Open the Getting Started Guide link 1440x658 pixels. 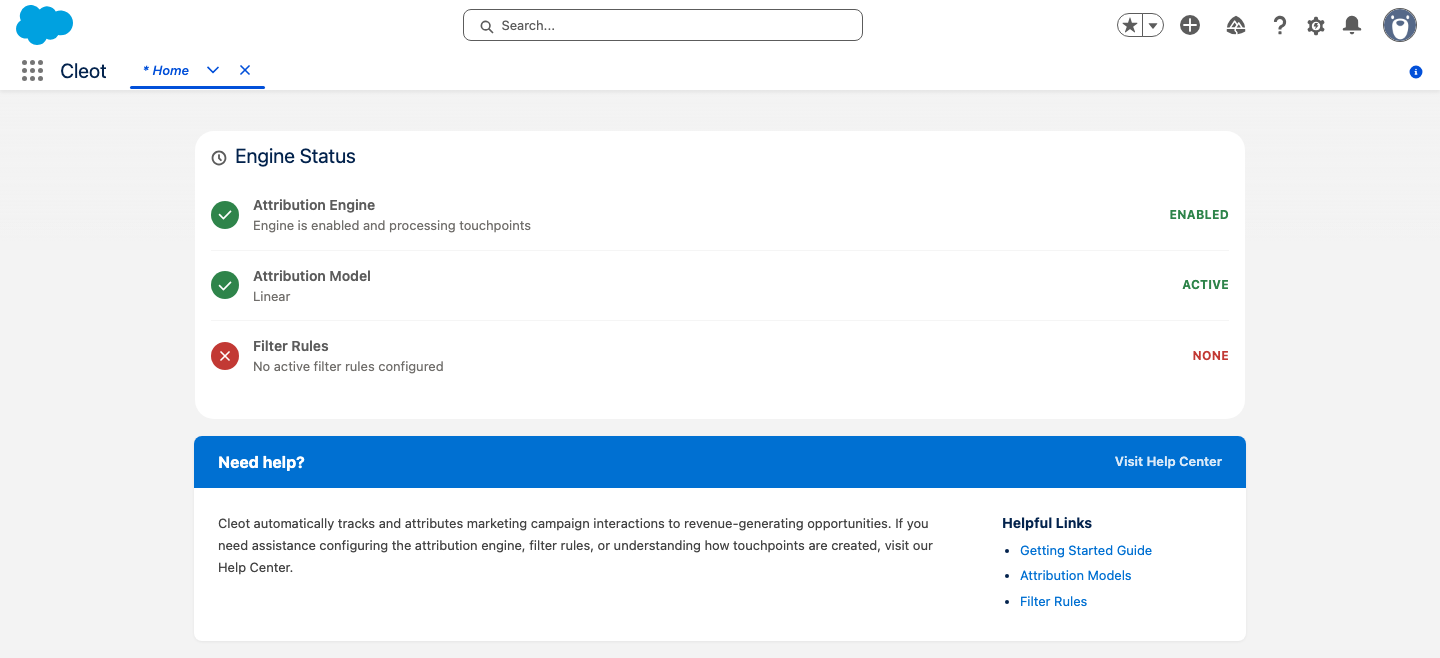point(1086,550)
